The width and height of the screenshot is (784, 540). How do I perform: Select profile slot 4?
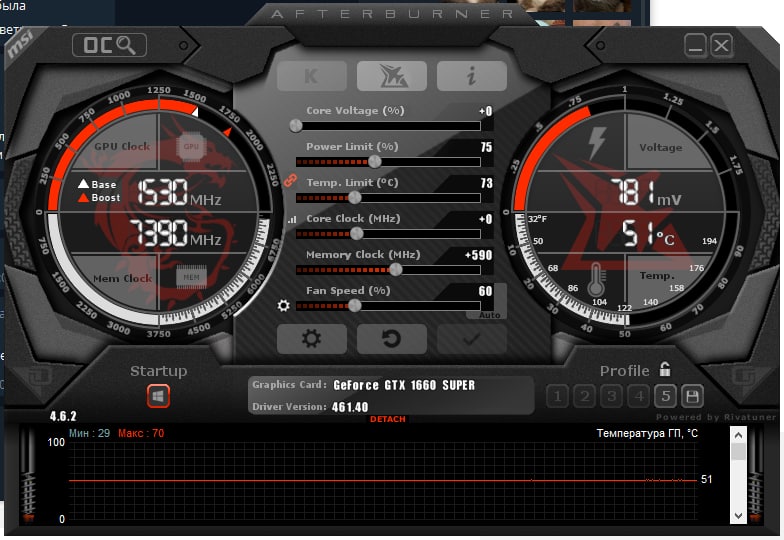(x=638, y=396)
